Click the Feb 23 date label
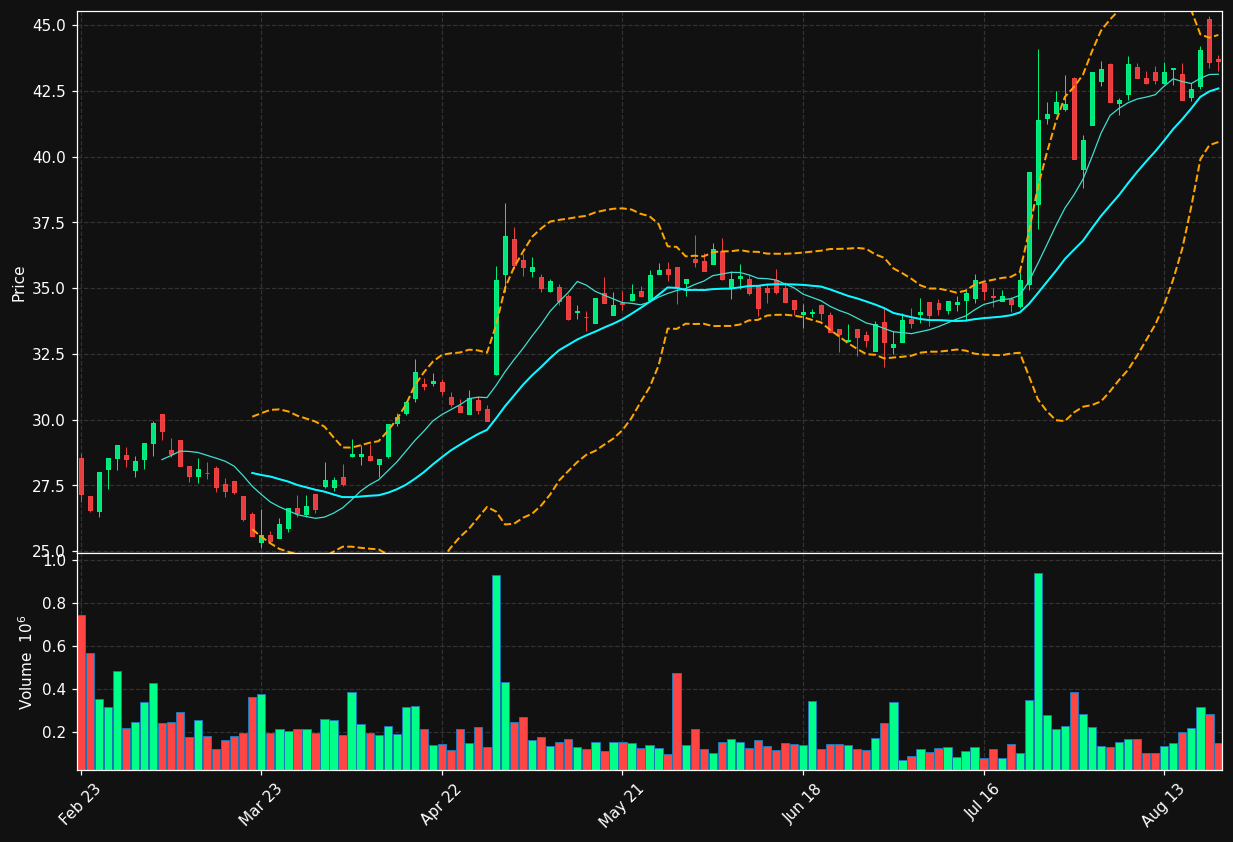Viewport: 1233px width, 842px height. click(80, 805)
